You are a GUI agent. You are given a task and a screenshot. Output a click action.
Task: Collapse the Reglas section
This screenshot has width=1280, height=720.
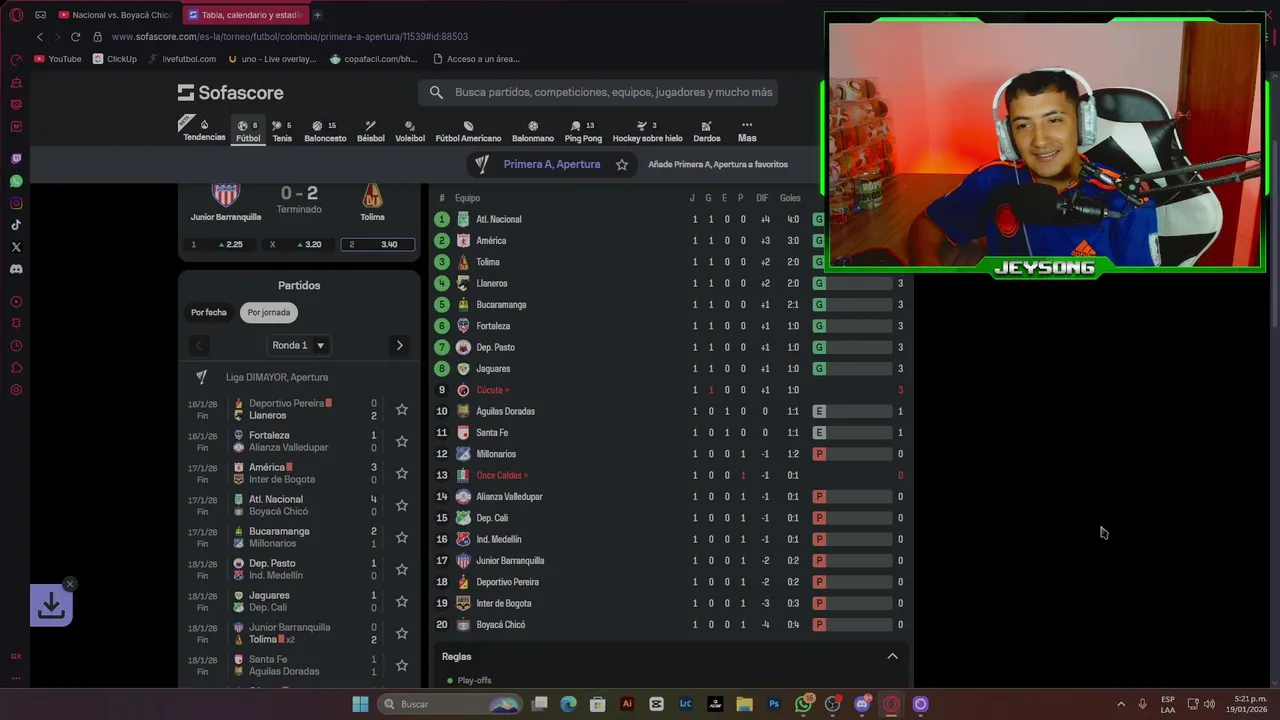892,656
